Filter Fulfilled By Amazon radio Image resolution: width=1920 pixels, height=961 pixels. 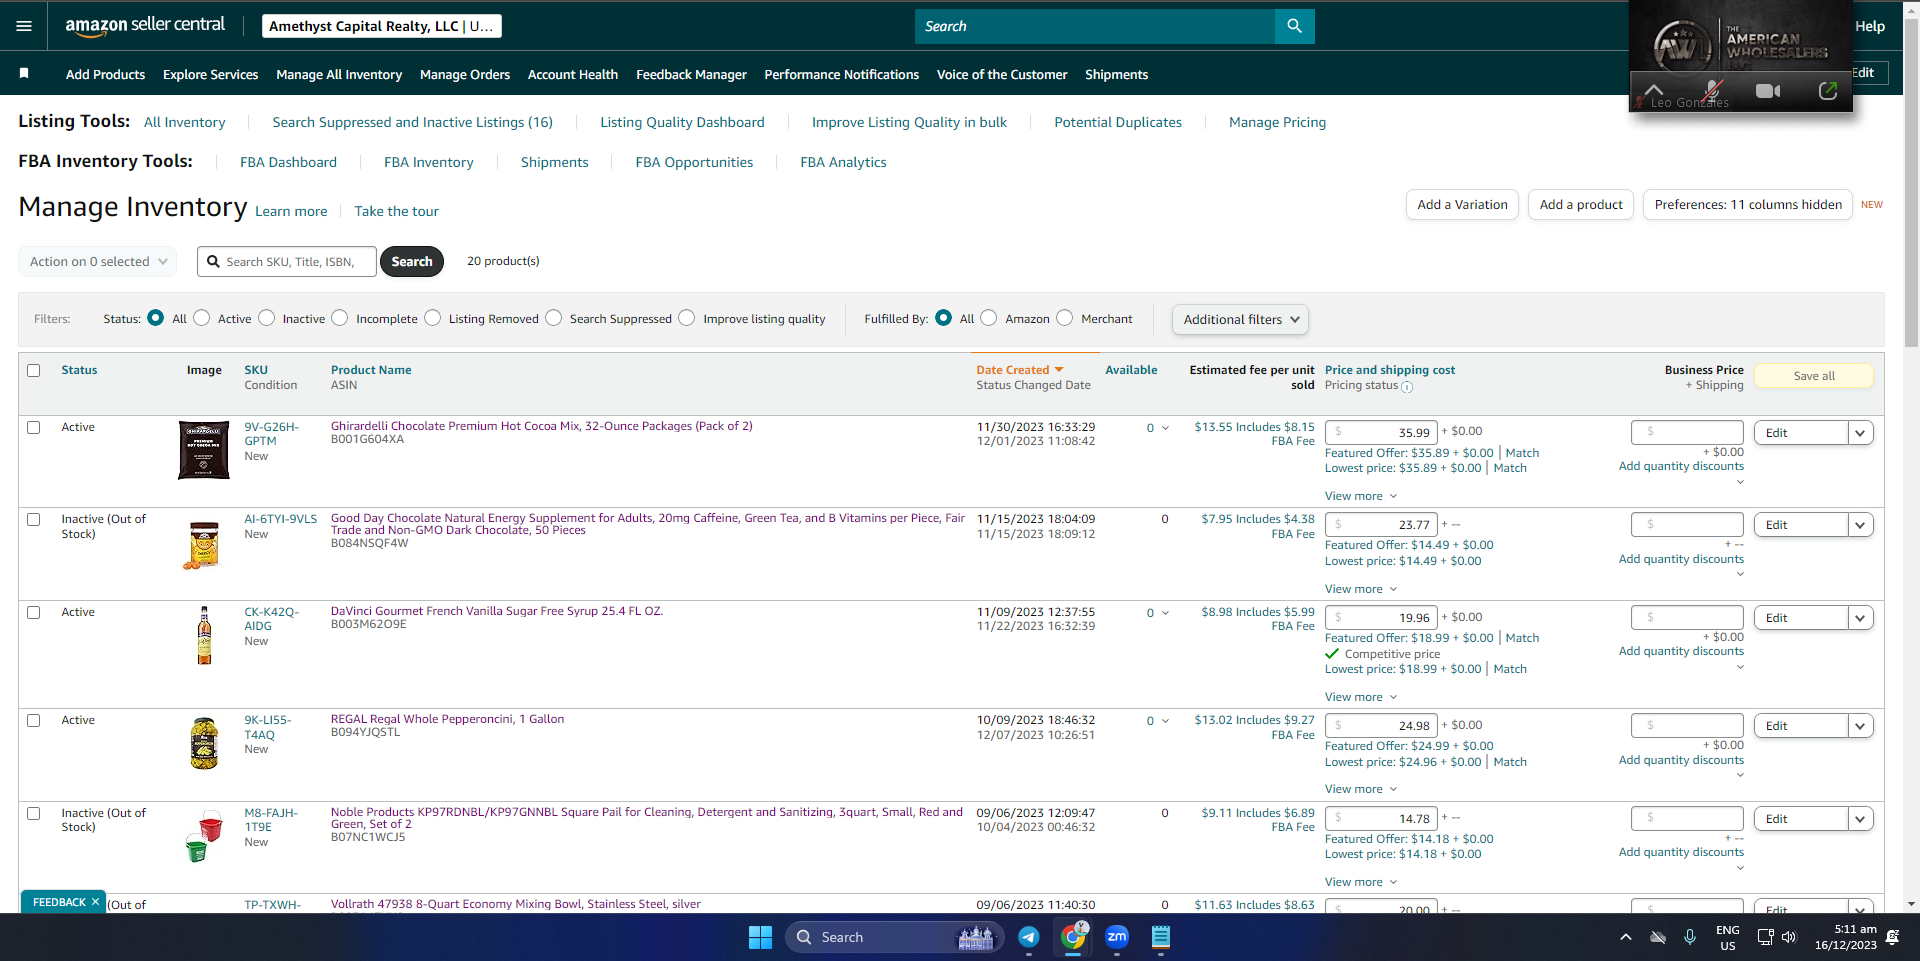click(989, 318)
